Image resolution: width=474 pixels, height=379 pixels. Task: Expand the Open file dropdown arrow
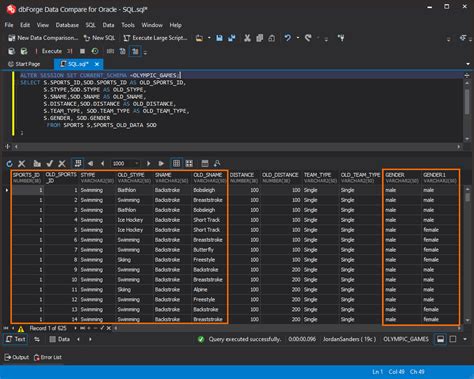coord(209,38)
